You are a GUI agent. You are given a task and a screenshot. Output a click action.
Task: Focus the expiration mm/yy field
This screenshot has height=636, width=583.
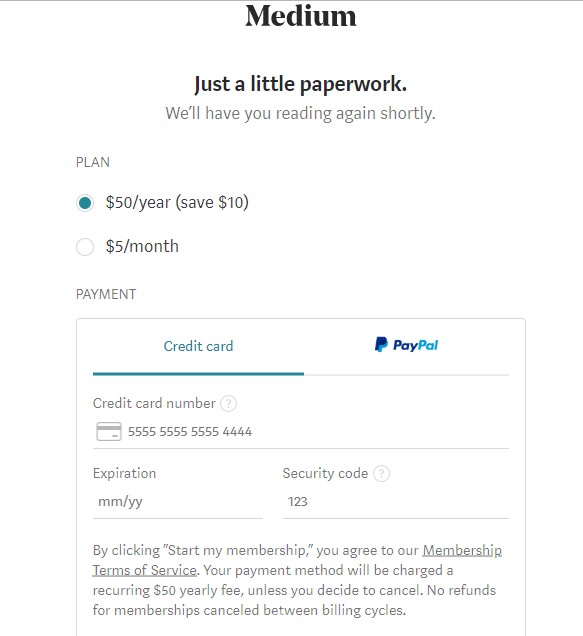(x=178, y=502)
